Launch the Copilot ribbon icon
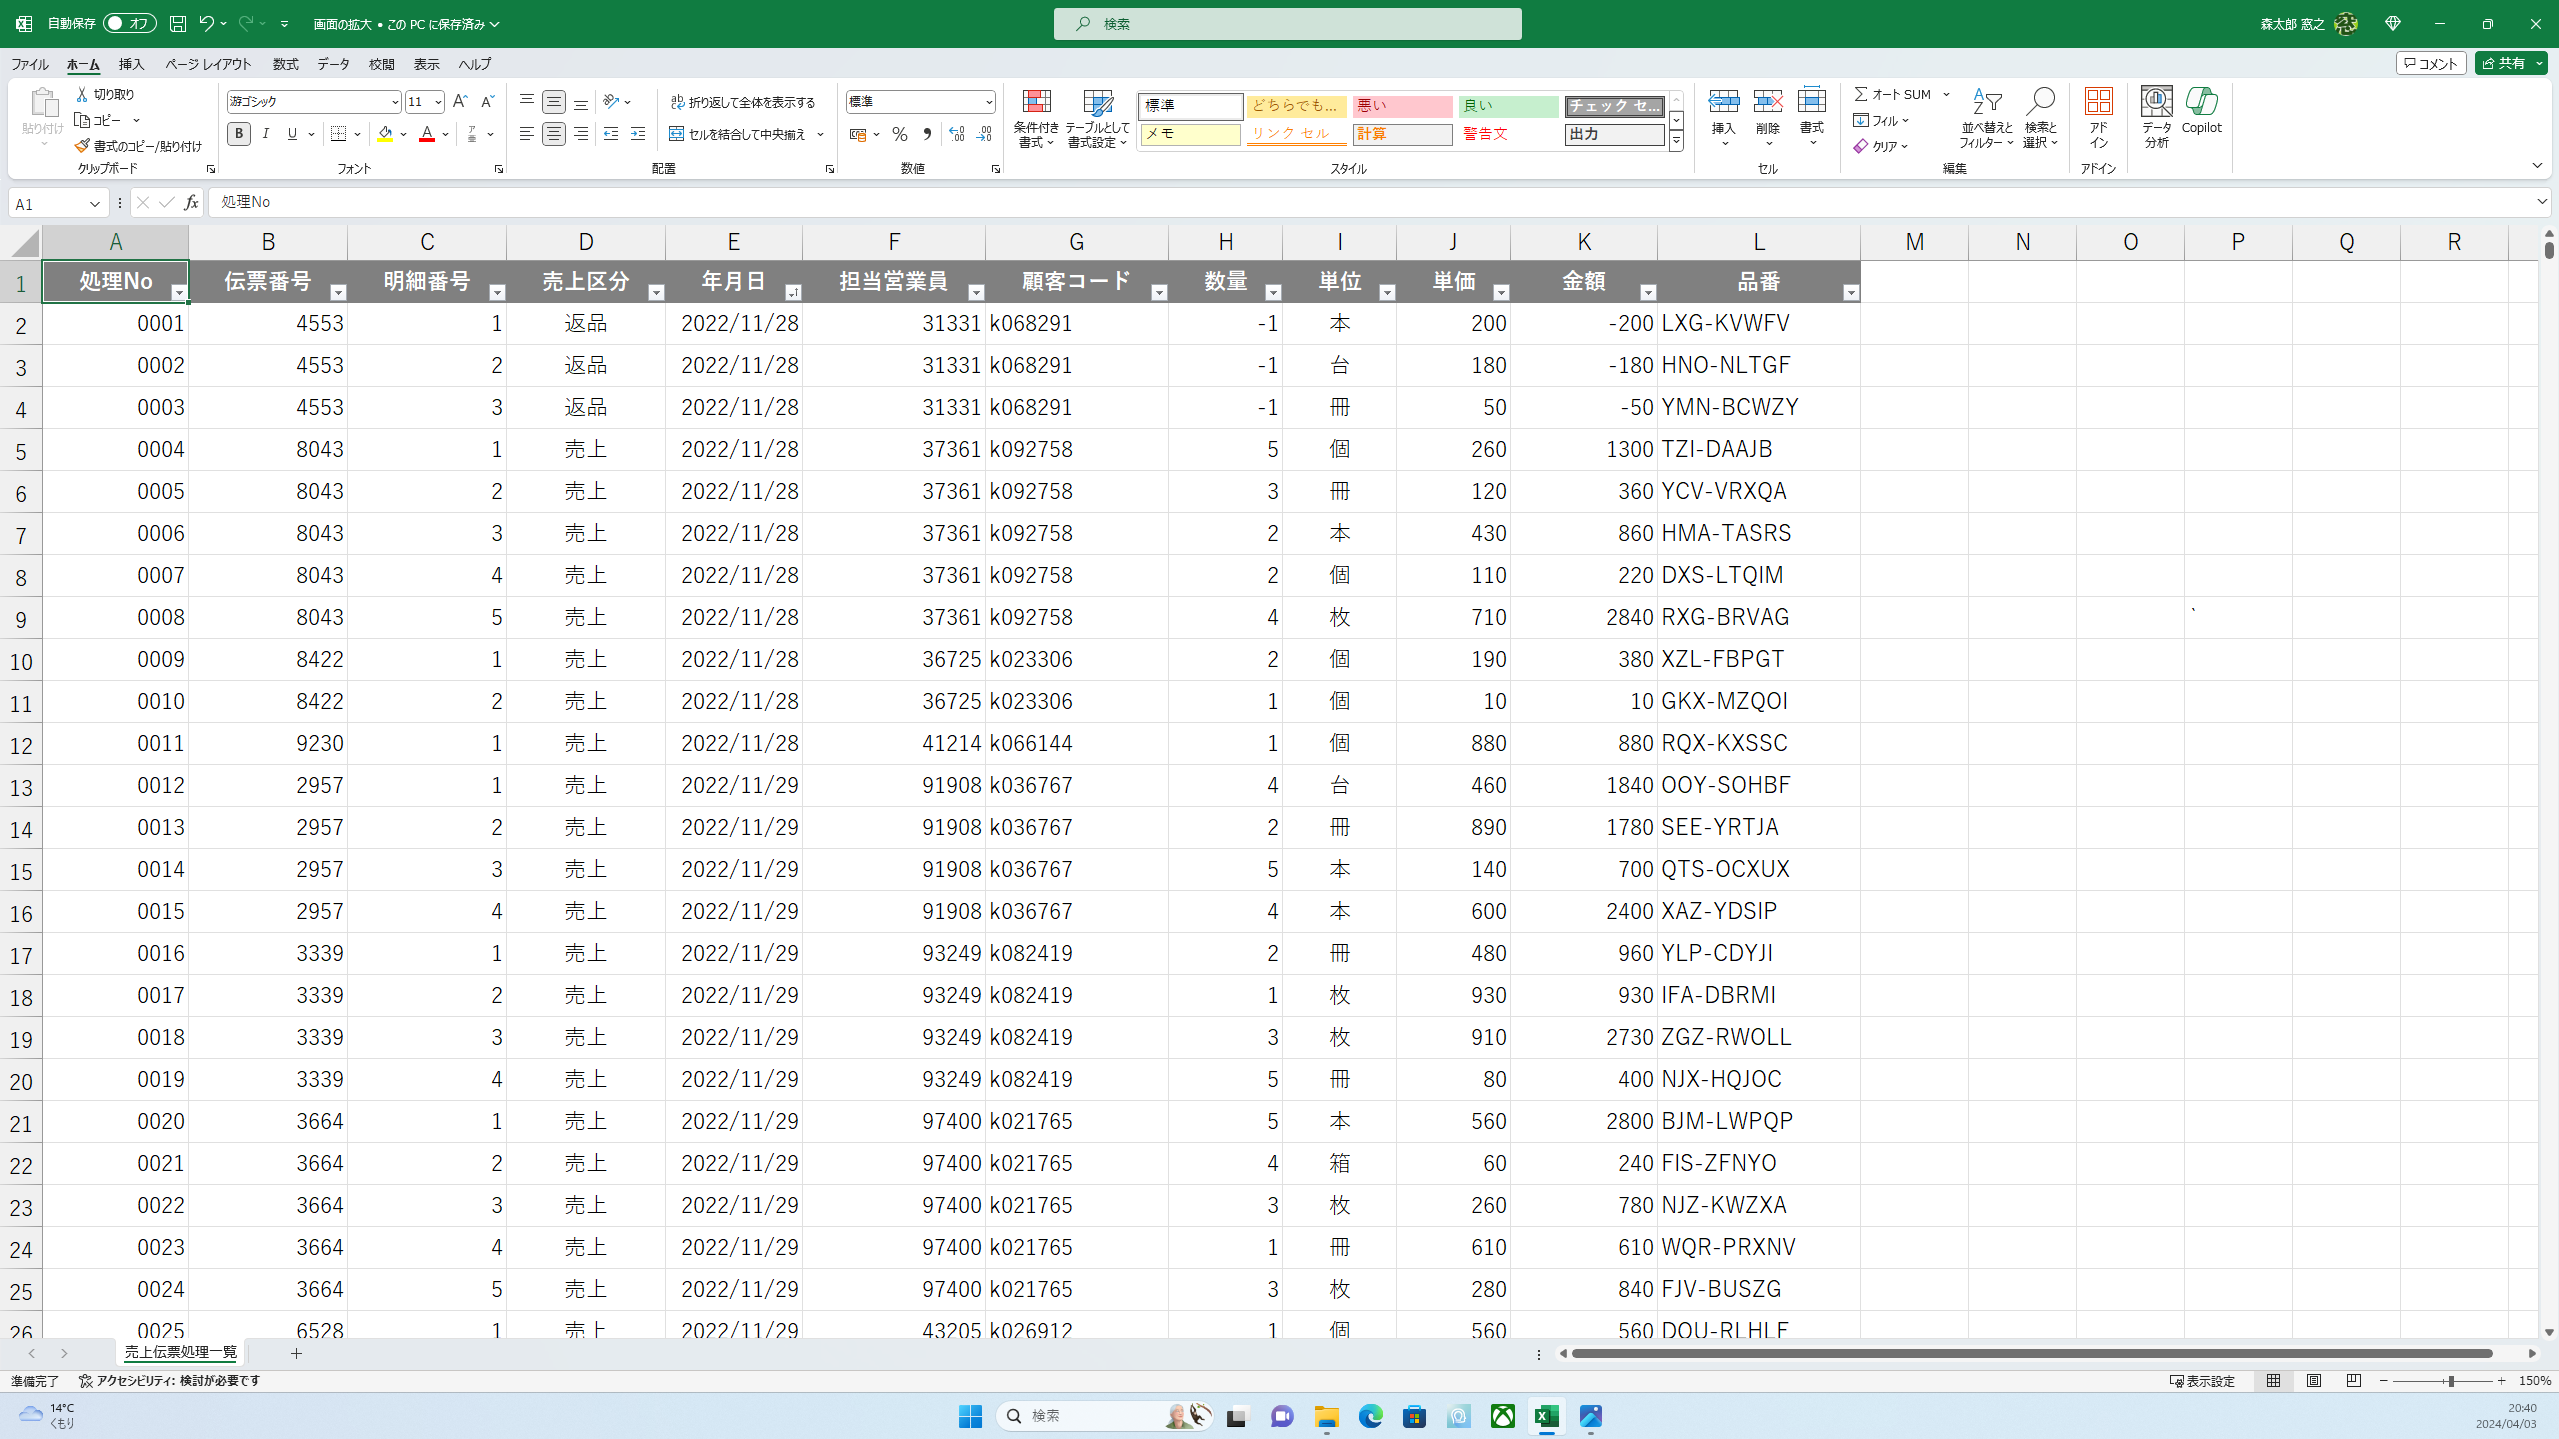Image resolution: width=2559 pixels, height=1439 pixels. click(x=2201, y=103)
